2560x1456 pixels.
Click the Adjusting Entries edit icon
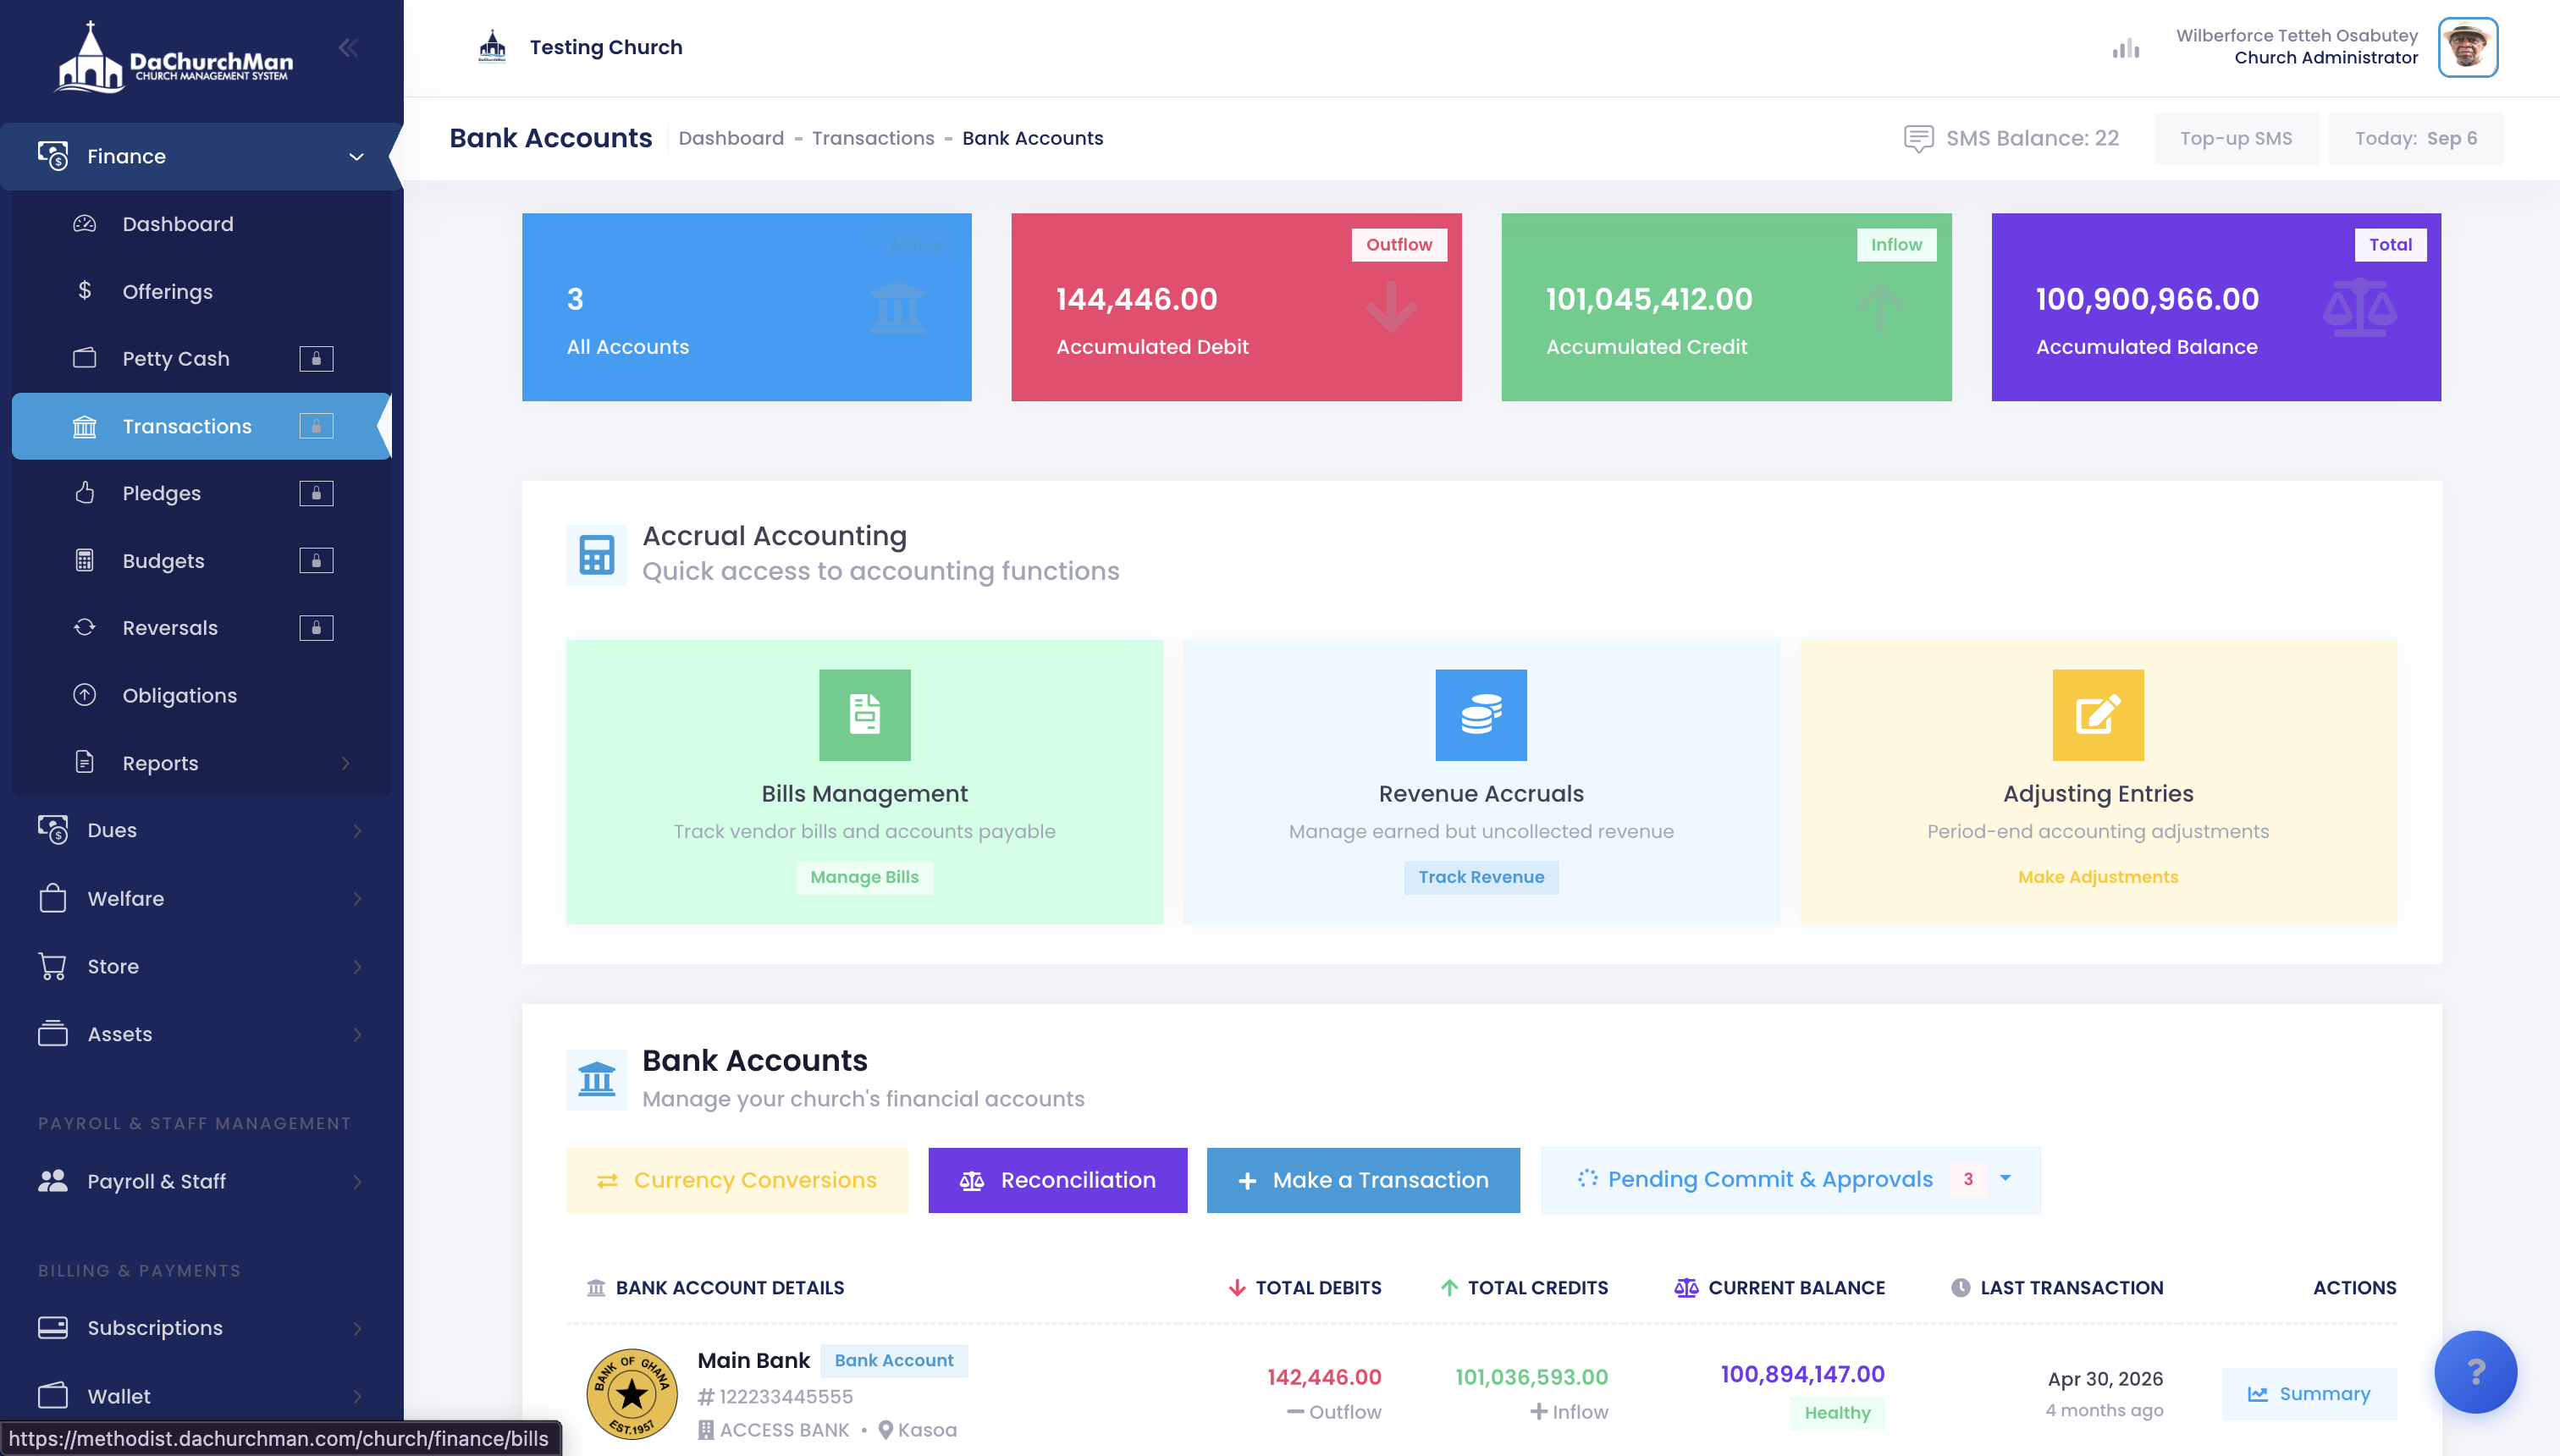2098,715
